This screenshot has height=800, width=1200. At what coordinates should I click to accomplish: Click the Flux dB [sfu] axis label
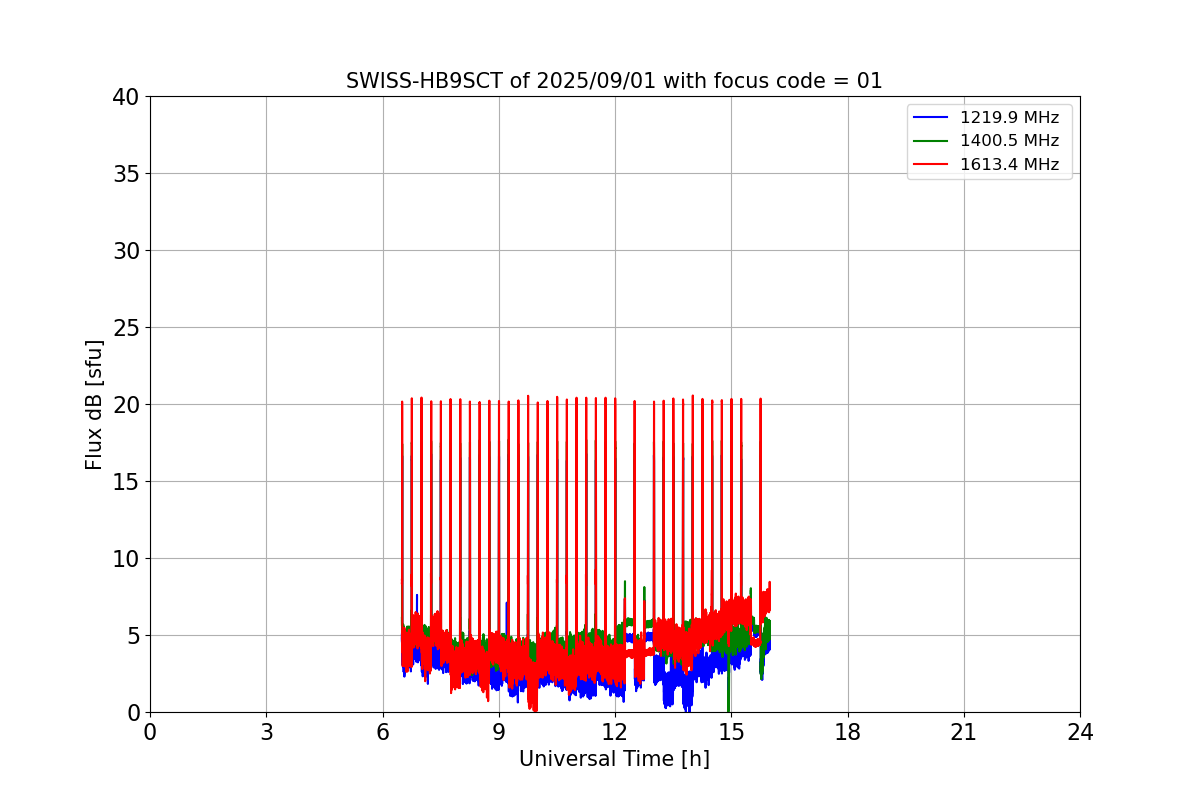point(94,404)
